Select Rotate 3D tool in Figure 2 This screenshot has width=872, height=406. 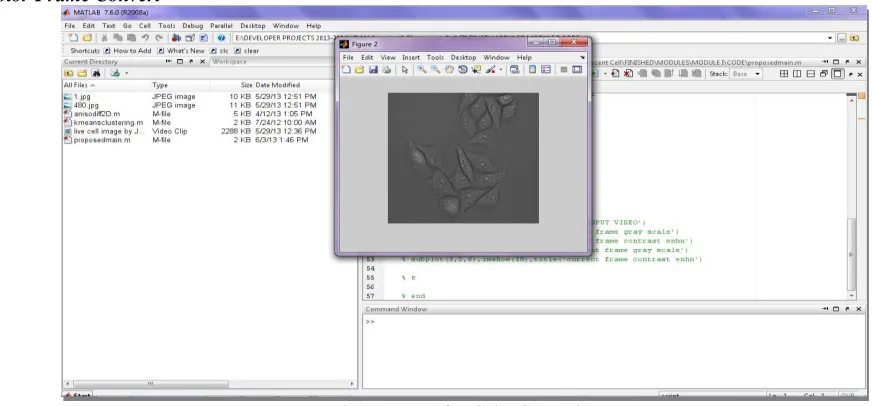463,70
